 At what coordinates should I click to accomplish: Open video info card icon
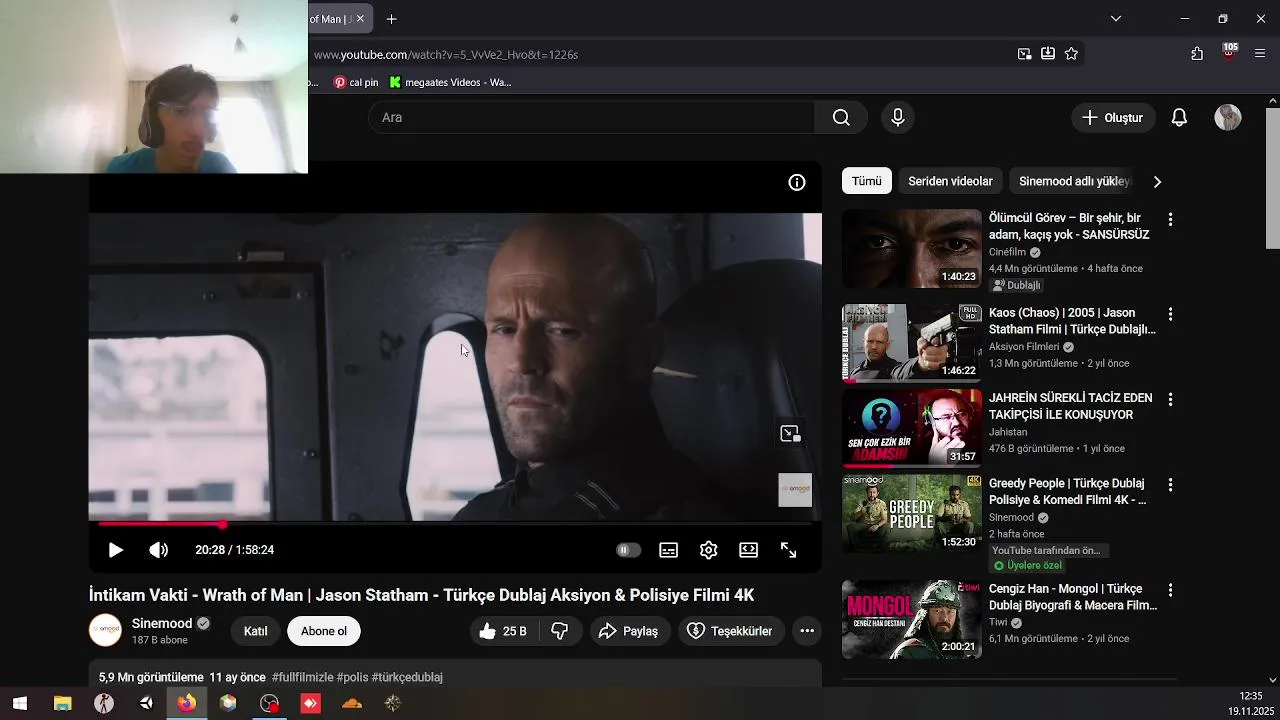[x=797, y=182]
